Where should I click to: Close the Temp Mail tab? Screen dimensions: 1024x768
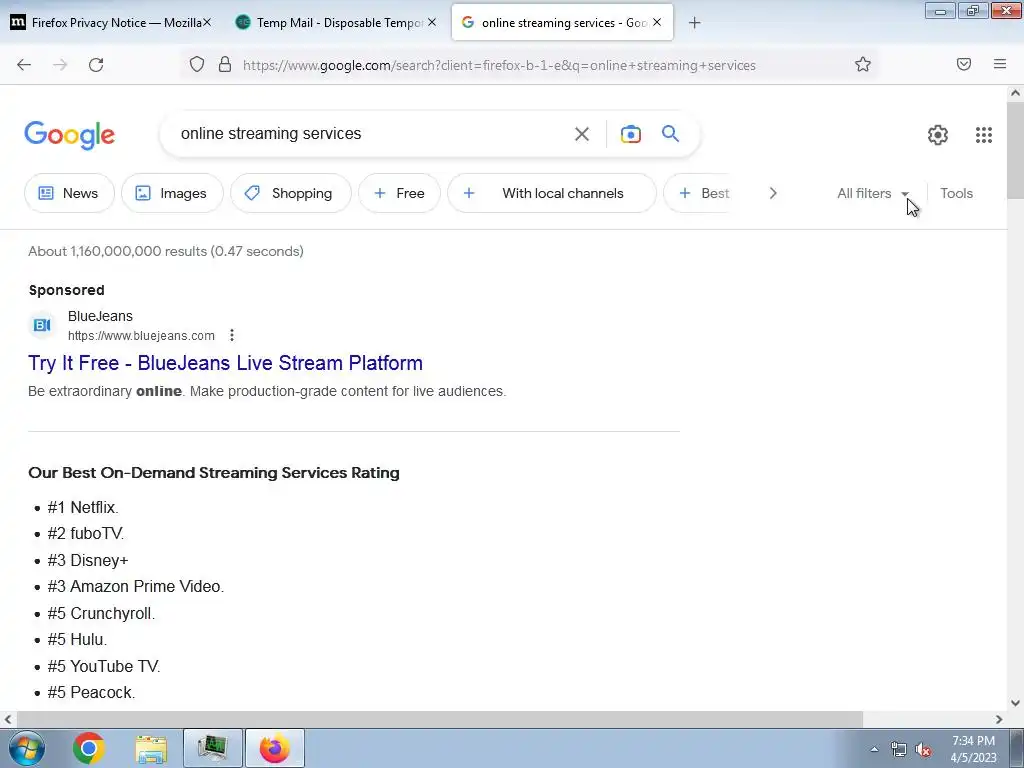pos(432,23)
